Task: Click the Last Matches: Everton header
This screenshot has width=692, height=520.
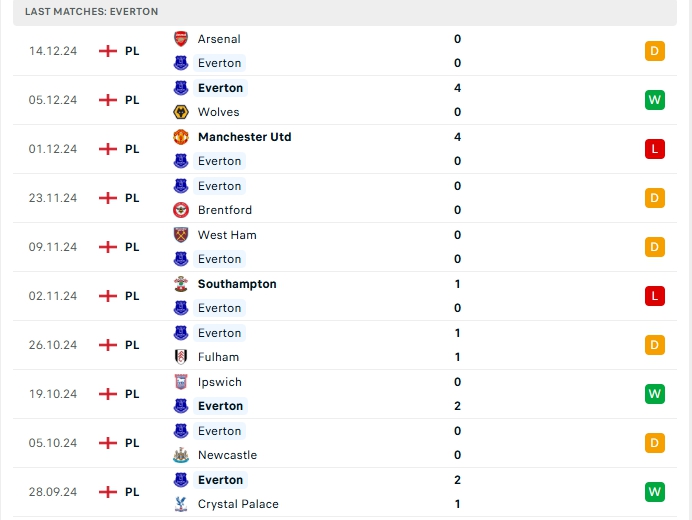Action: click(x=92, y=11)
